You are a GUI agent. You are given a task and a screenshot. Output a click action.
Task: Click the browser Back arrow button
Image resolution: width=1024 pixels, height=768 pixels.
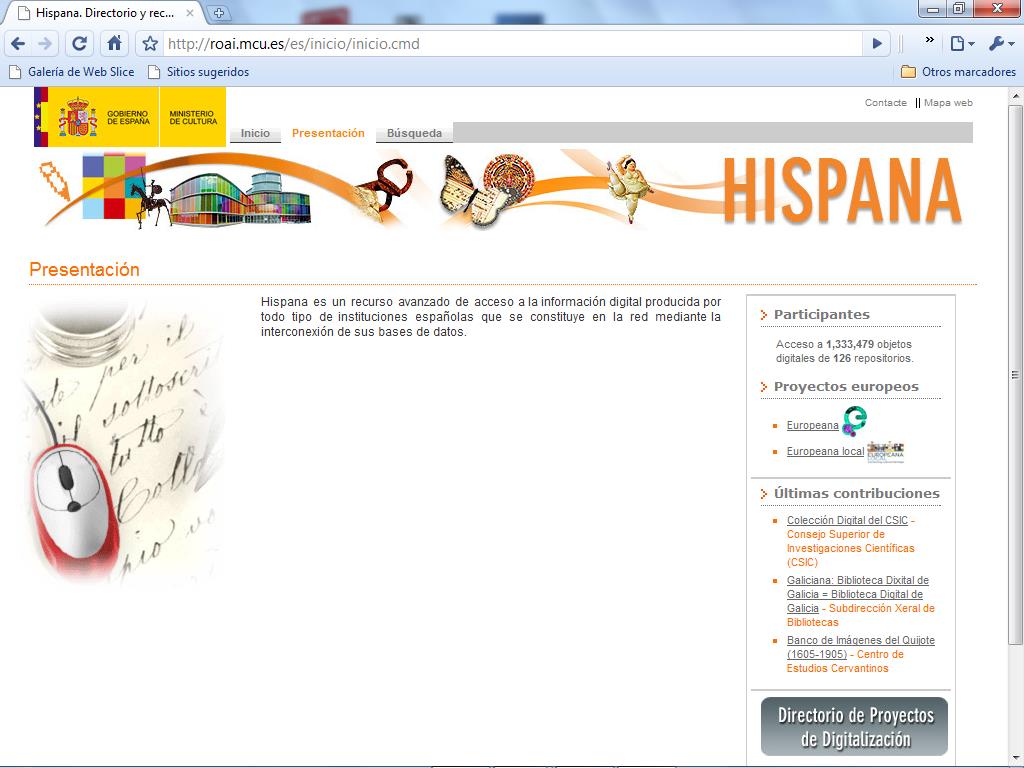(18, 44)
